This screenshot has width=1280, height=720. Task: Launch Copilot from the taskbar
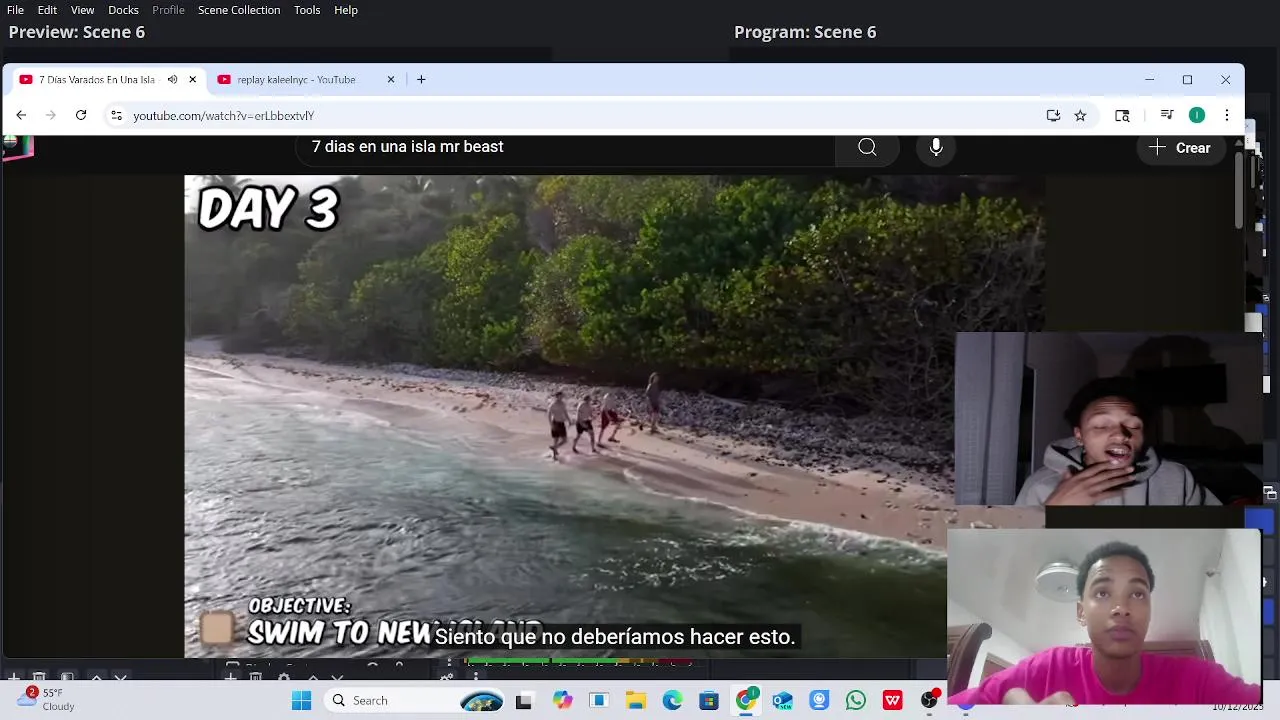tap(562, 700)
